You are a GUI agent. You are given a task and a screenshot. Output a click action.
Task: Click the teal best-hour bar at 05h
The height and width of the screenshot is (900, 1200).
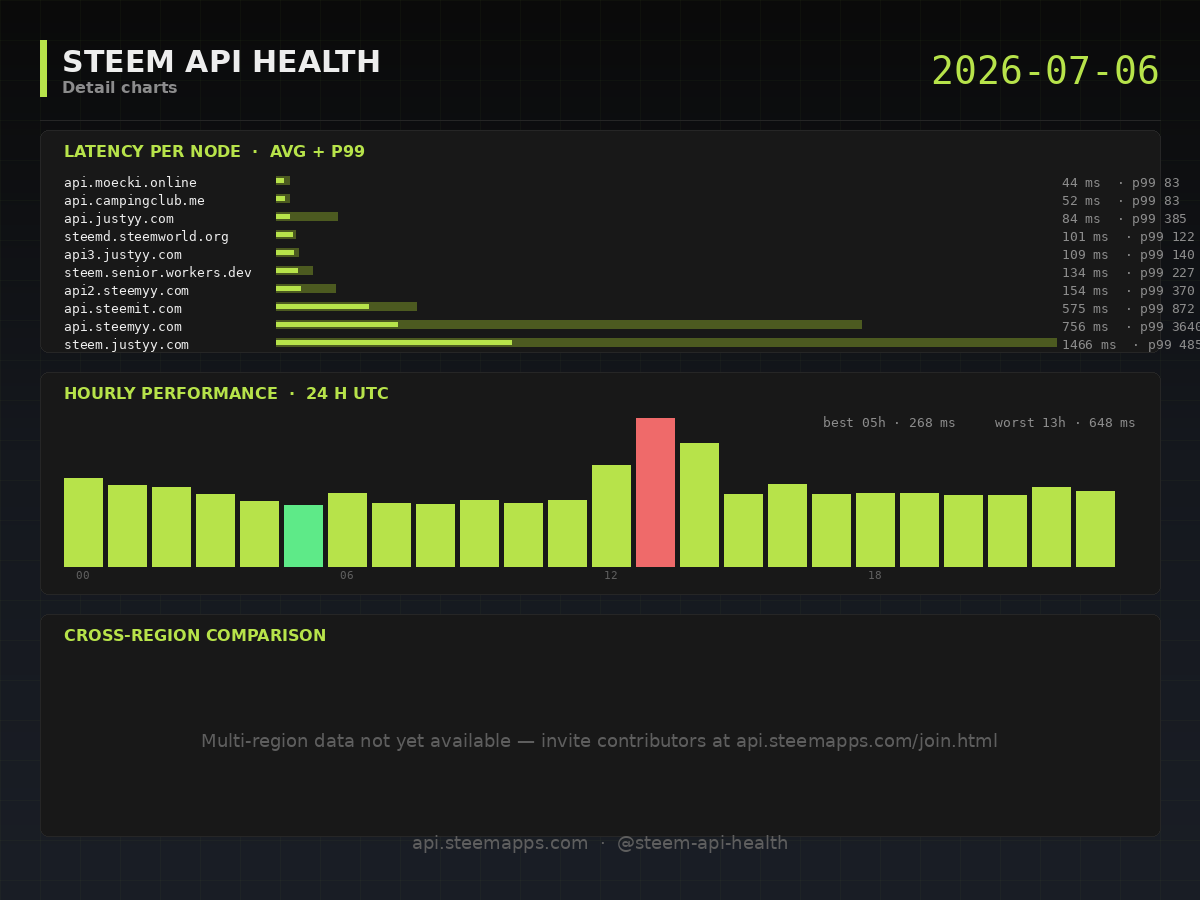pyautogui.click(x=303, y=536)
